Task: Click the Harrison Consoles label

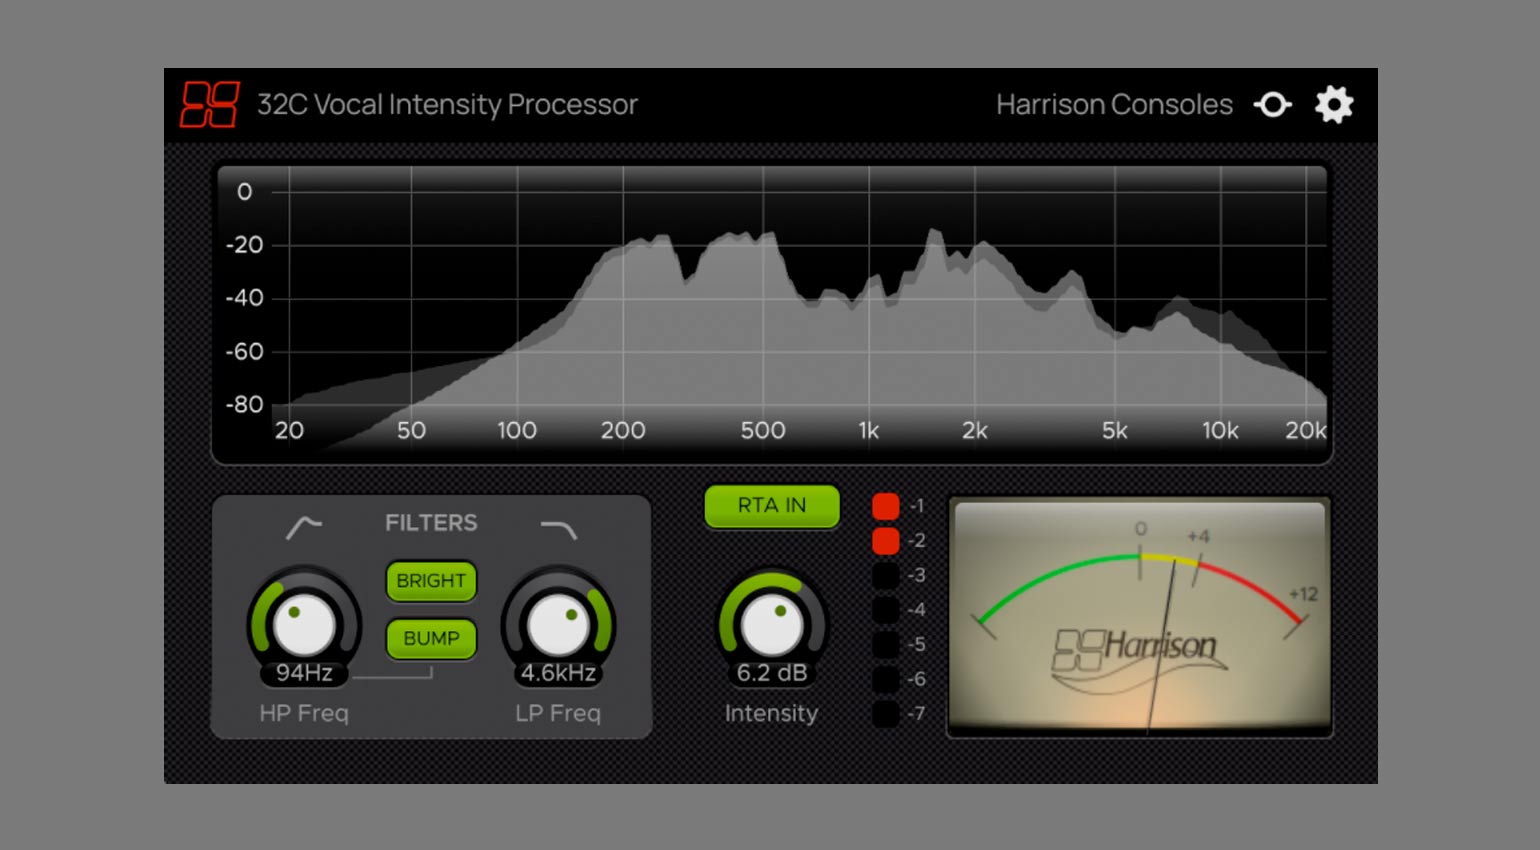Action: [x=1113, y=104]
